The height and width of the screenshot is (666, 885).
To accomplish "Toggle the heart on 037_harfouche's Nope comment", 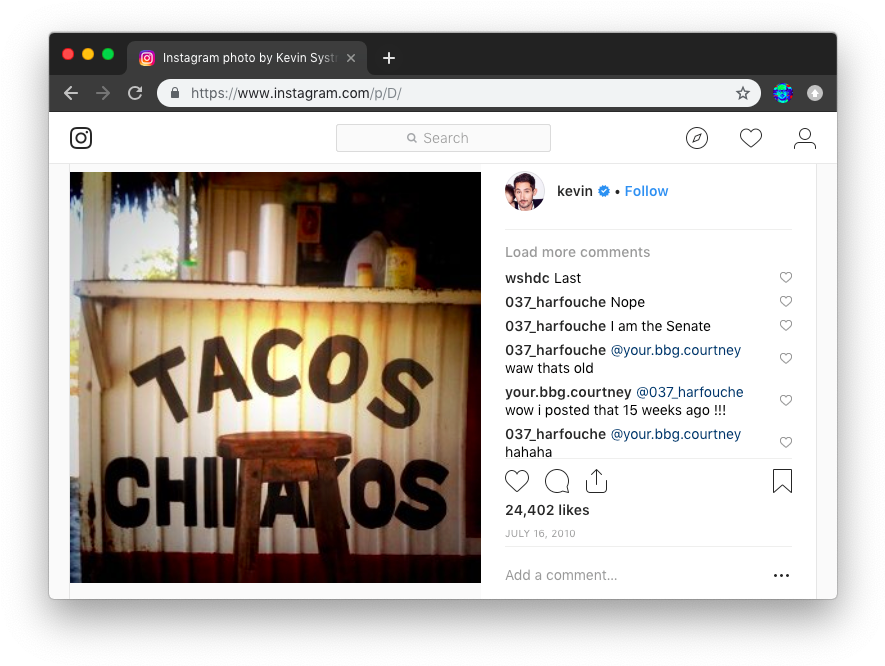I will pos(786,301).
